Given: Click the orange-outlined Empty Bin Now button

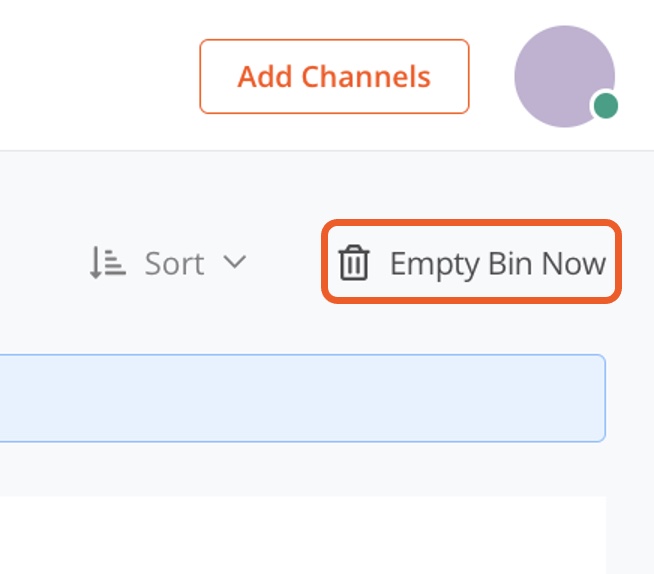Looking at the screenshot, I should pos(472,261).
